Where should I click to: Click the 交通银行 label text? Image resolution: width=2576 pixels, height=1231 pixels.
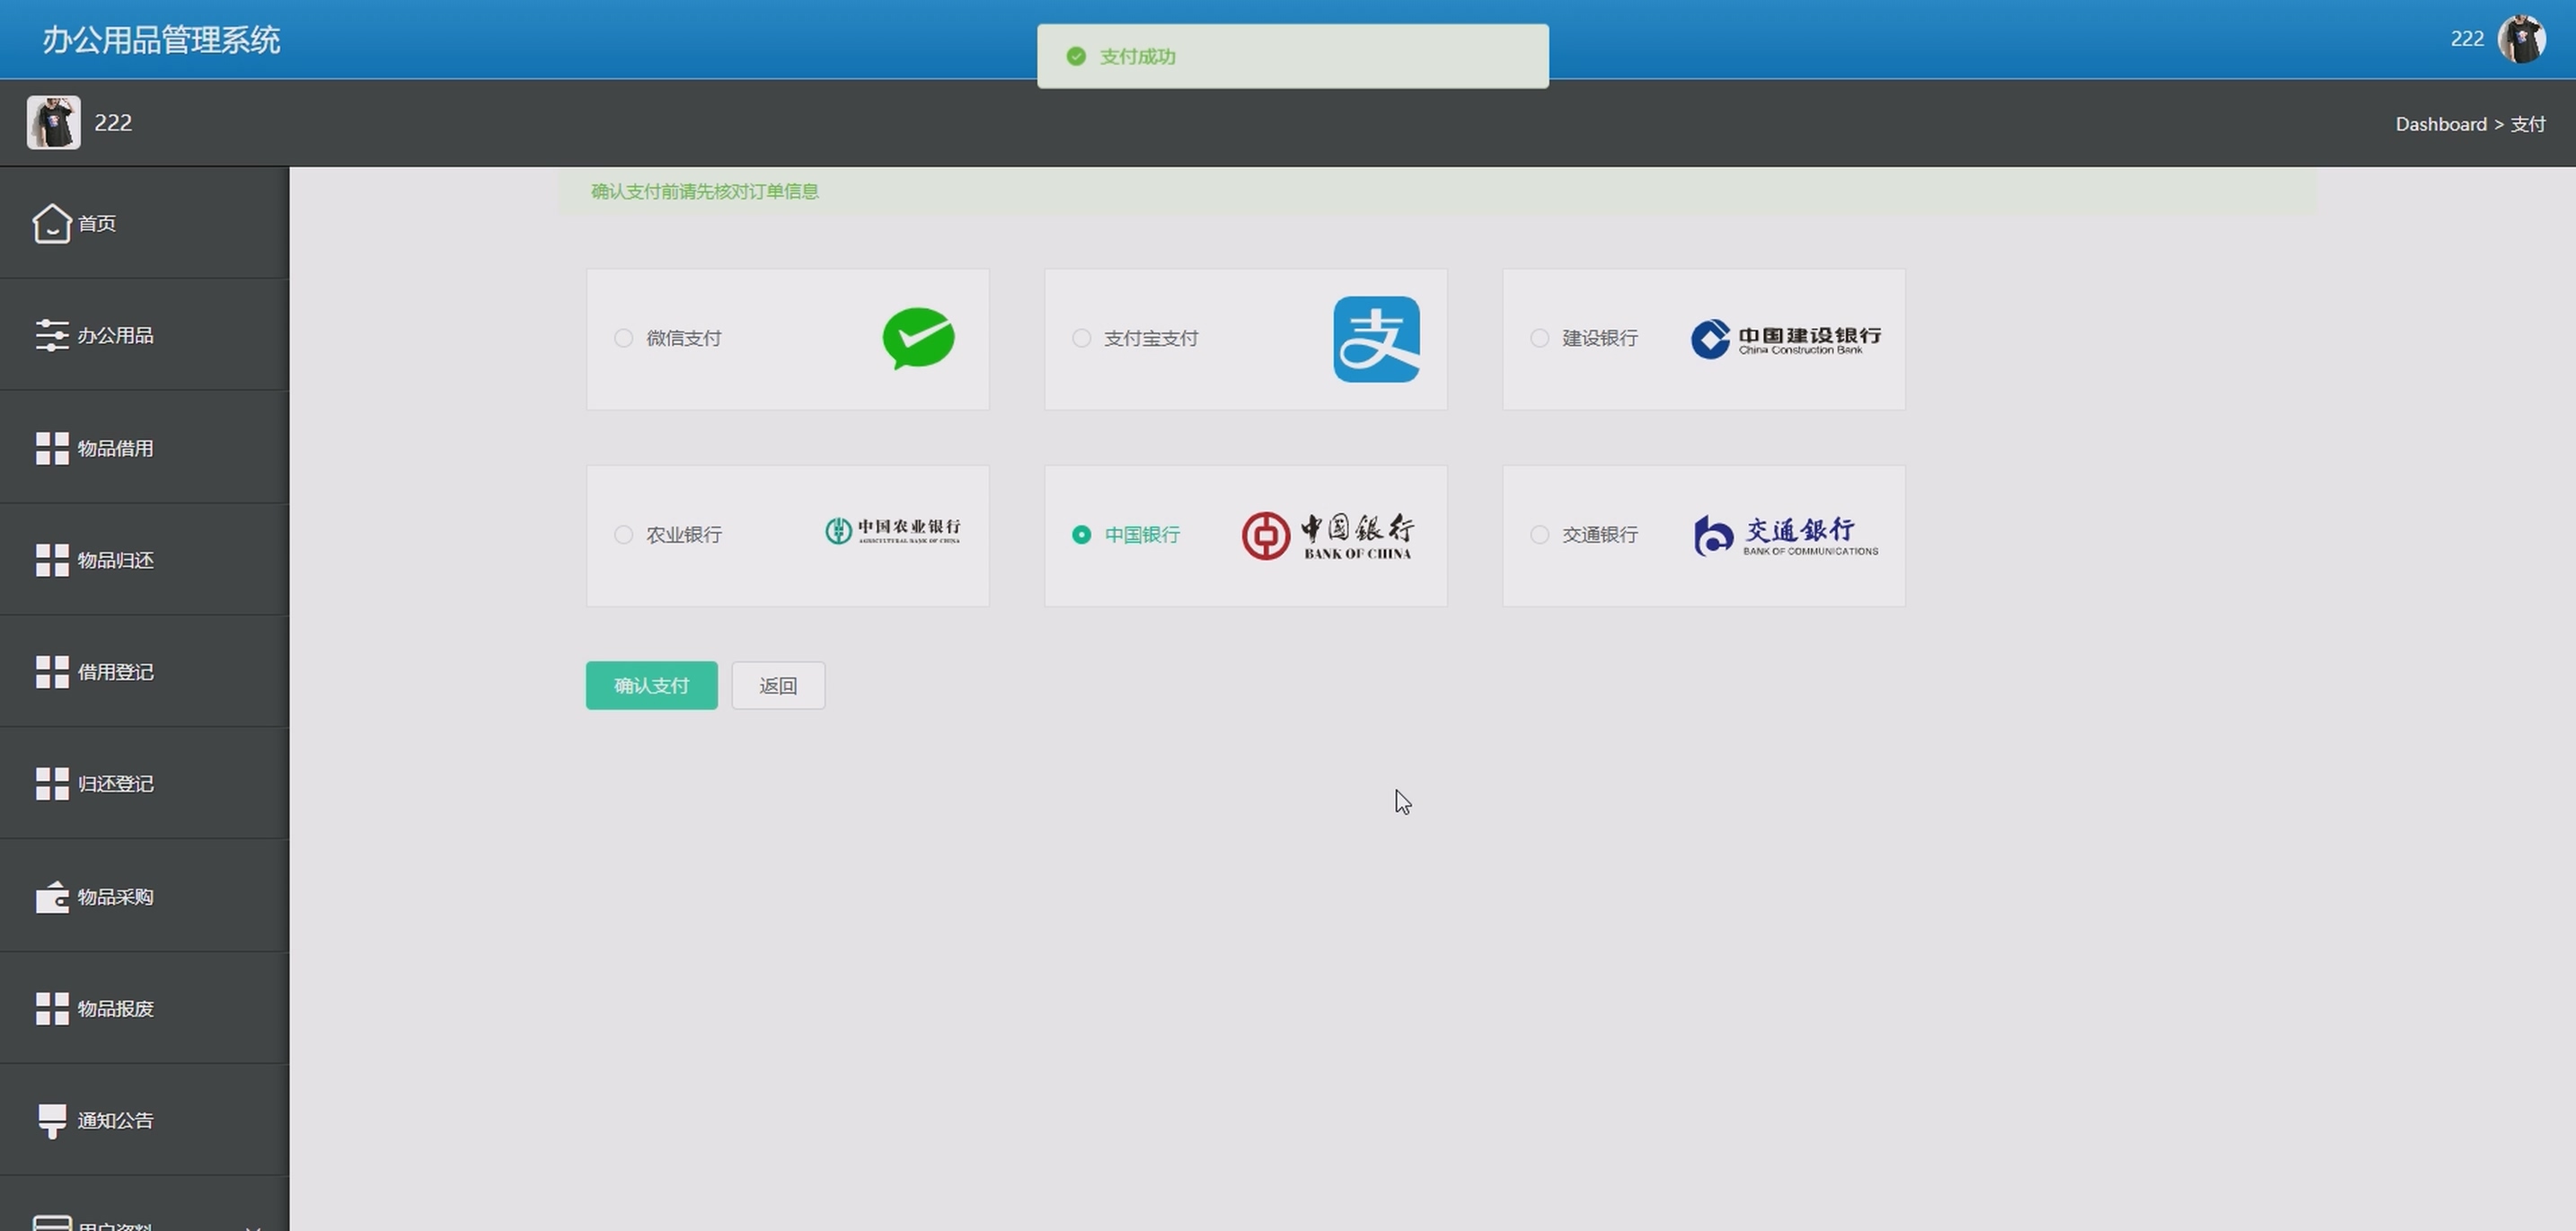point(1600,535)
